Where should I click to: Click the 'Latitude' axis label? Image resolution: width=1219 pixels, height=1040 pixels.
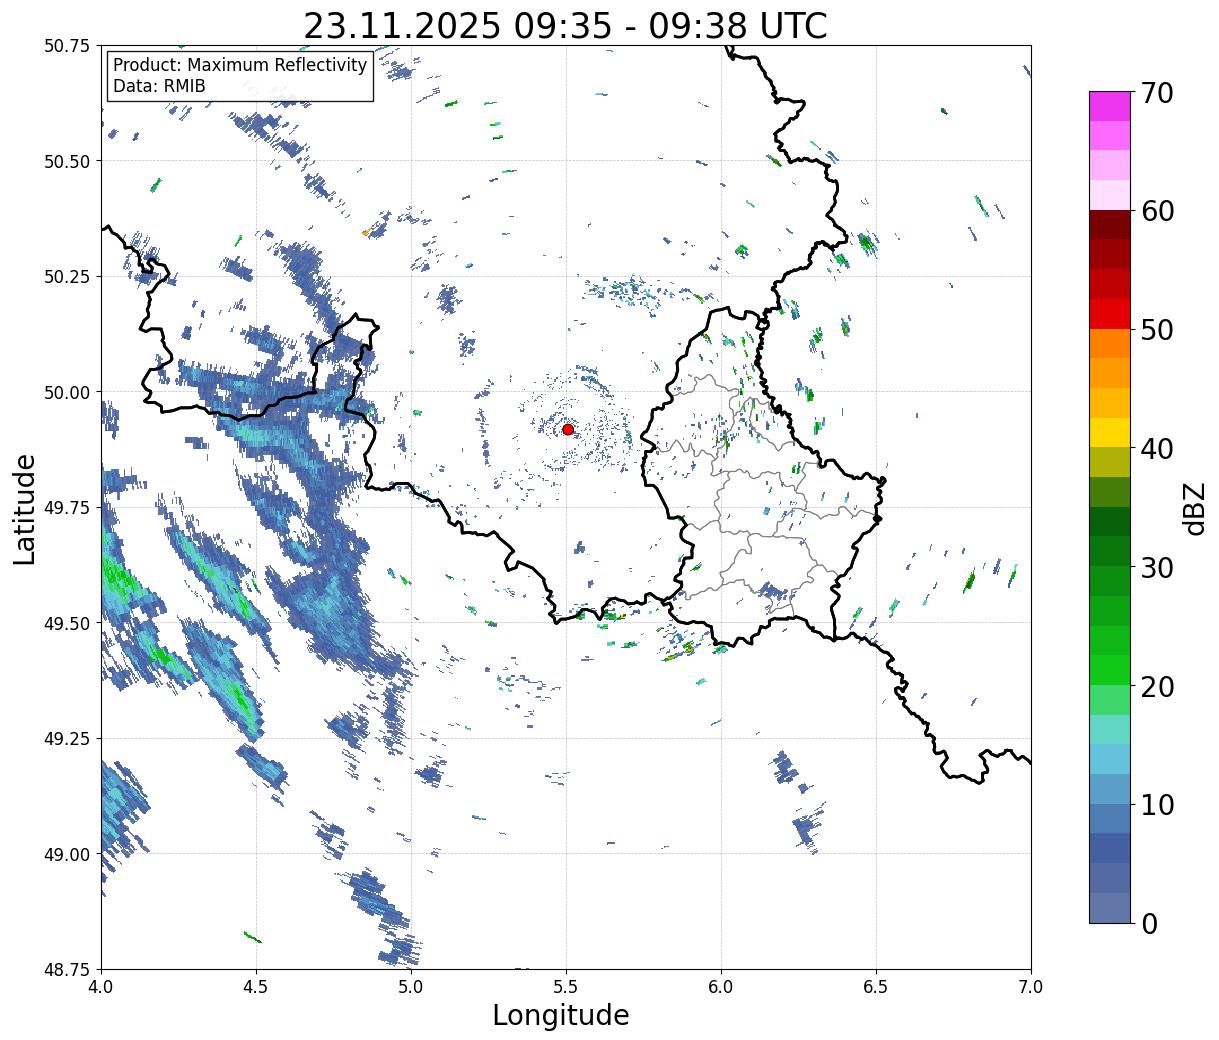(x=25, y=508)
